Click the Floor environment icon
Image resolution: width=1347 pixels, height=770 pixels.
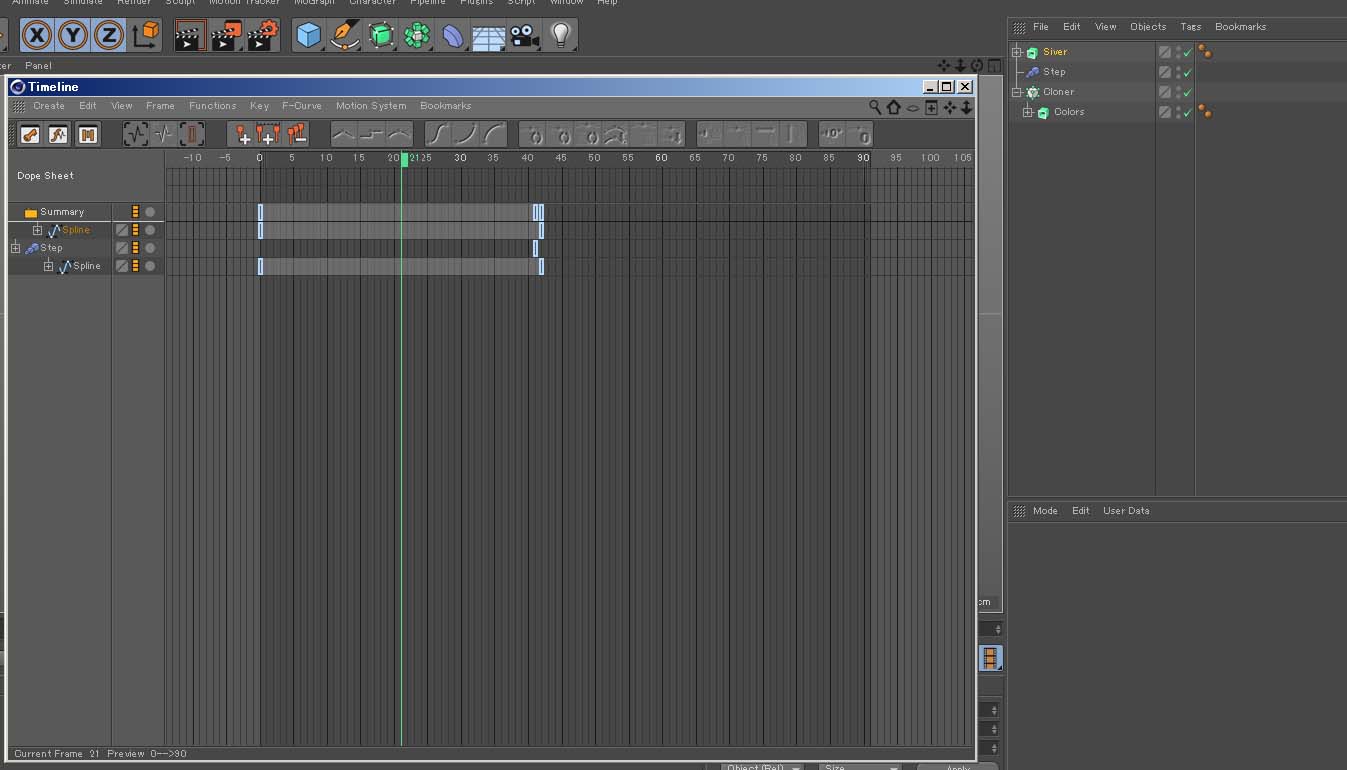coord(489,36)
